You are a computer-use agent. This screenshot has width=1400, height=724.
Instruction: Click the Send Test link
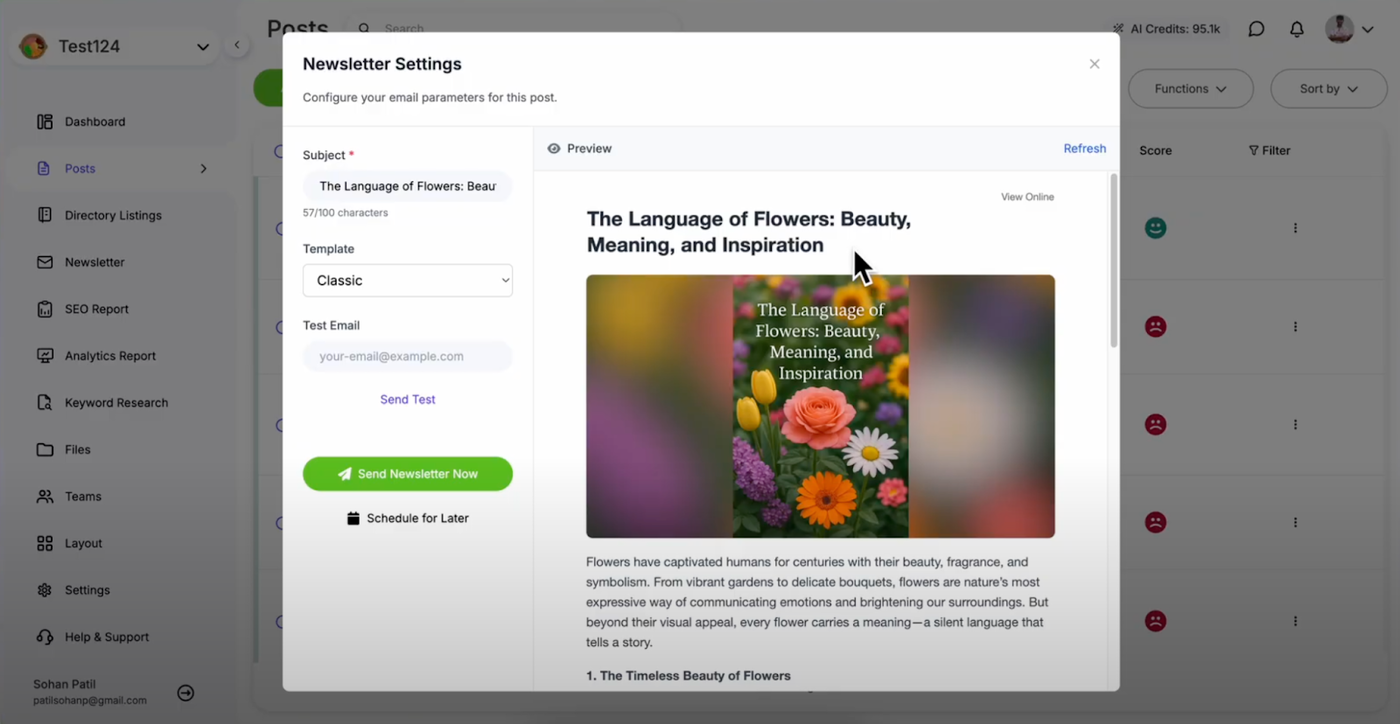pos(407,399)
